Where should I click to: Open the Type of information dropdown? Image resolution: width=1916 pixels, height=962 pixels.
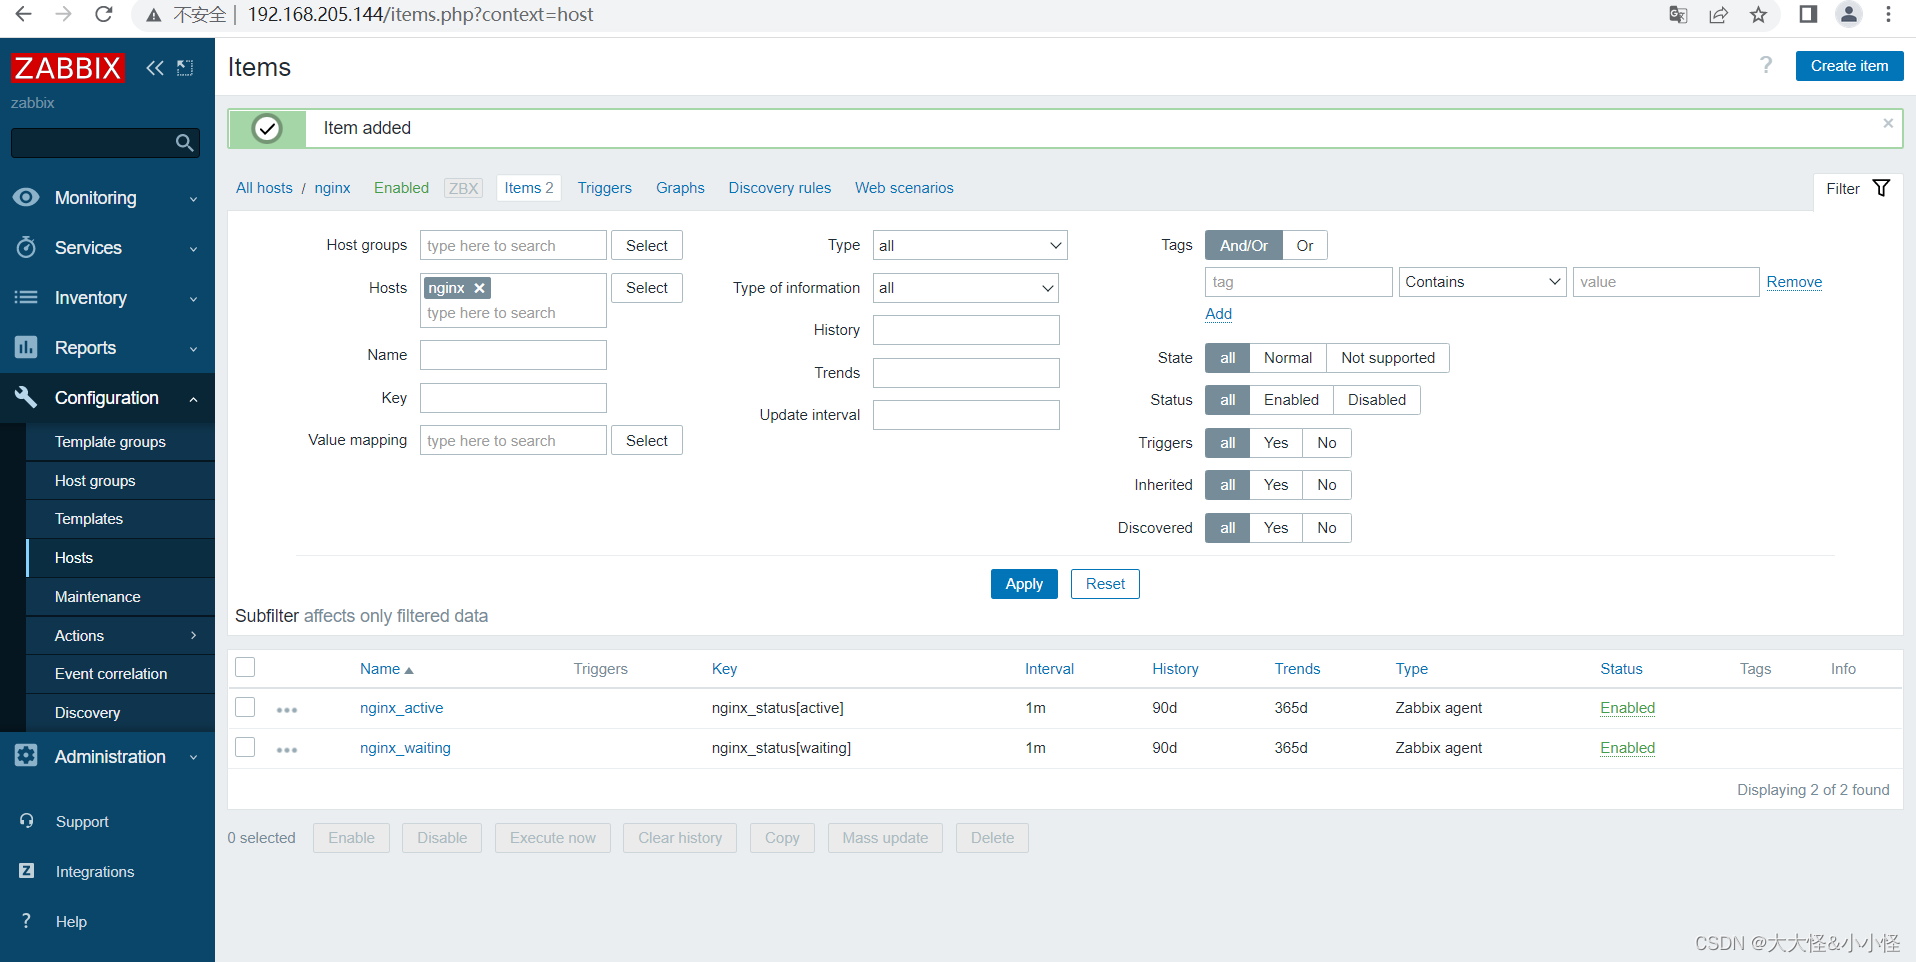[x=965, y=288]
